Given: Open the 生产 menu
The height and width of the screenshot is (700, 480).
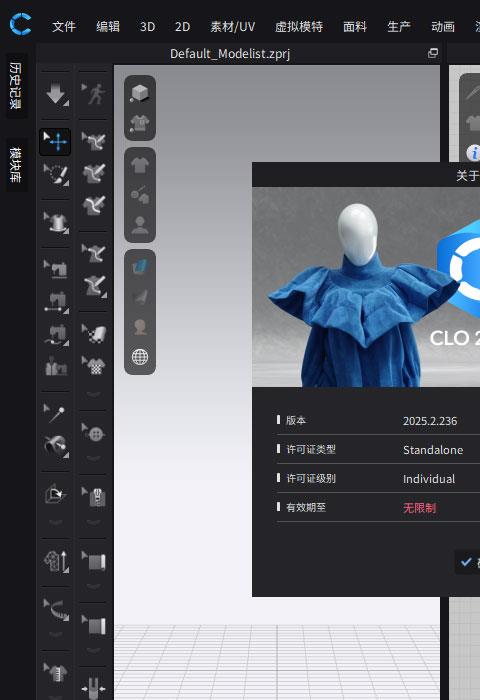Looking at the screenshot, I should click(x=399, y=27).
